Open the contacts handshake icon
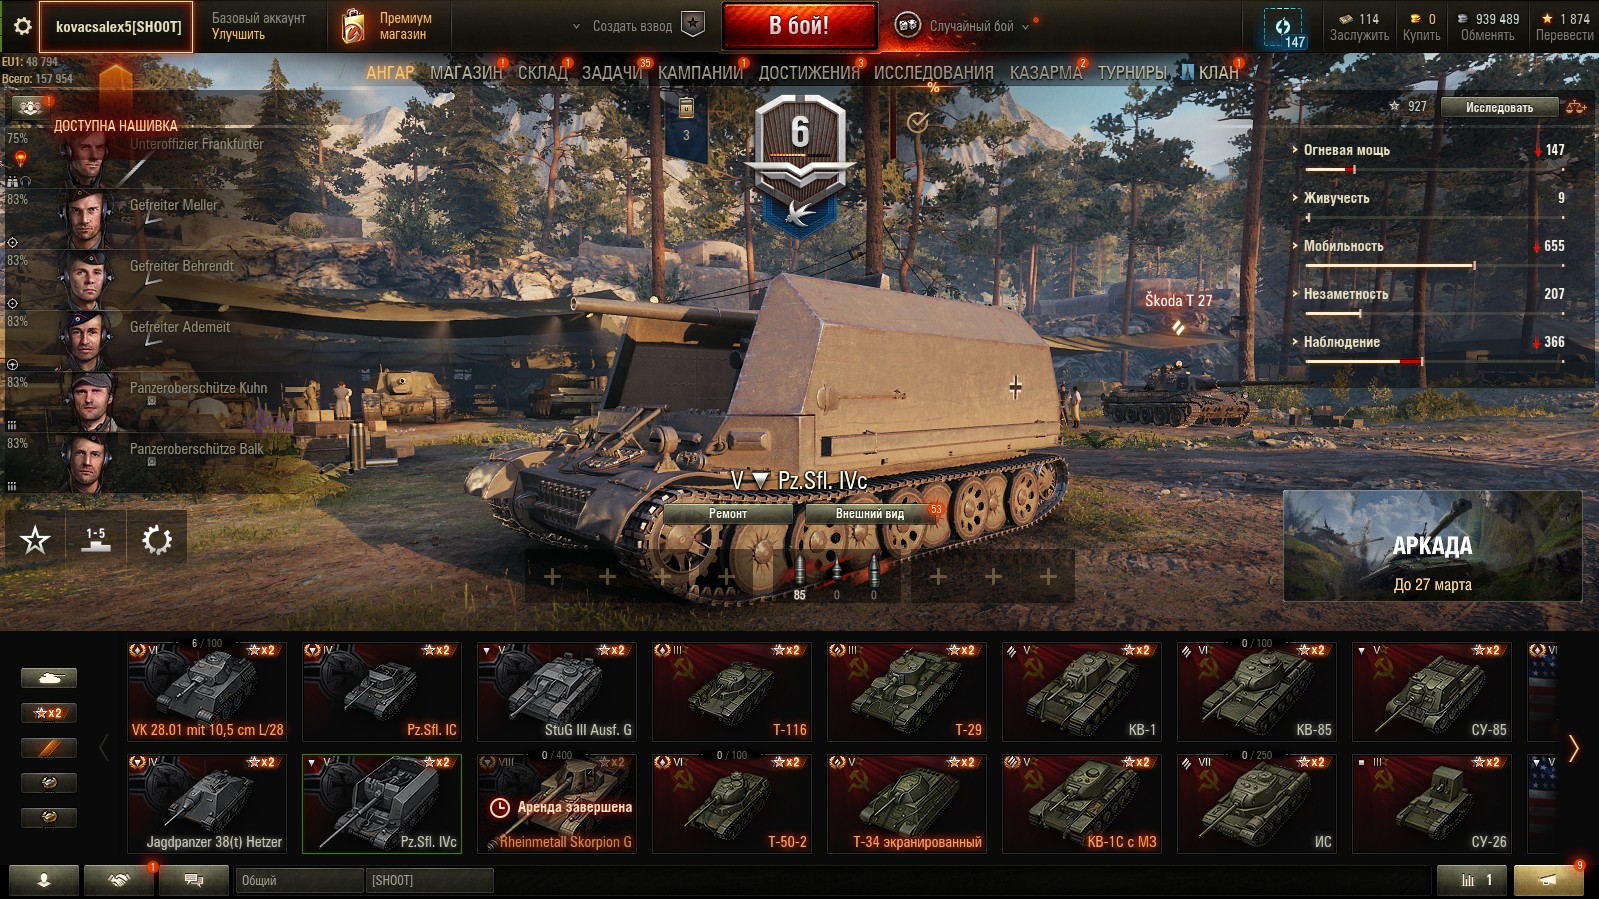Image resolution: width=1599 pixels, height=899 pixels. pyautogui.click(x=119, y=880)
